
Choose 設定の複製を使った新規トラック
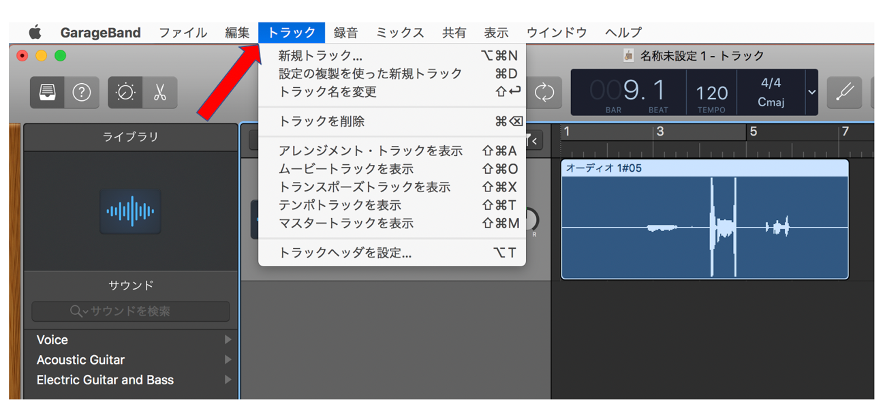pyautogui.click(x=392, y=73)
